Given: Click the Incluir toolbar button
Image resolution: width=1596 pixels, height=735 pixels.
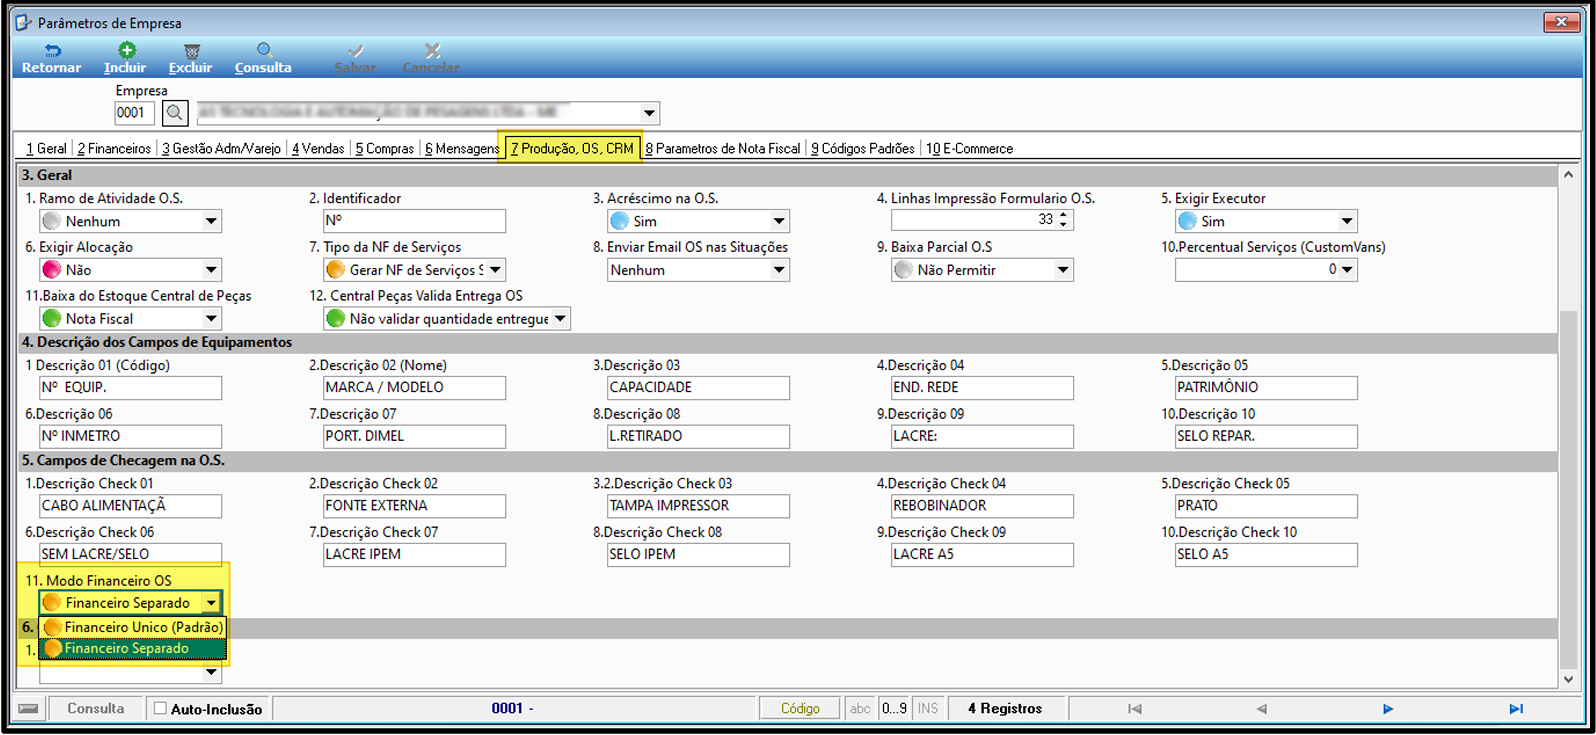Looking at the screenshot, I should 125,59.
